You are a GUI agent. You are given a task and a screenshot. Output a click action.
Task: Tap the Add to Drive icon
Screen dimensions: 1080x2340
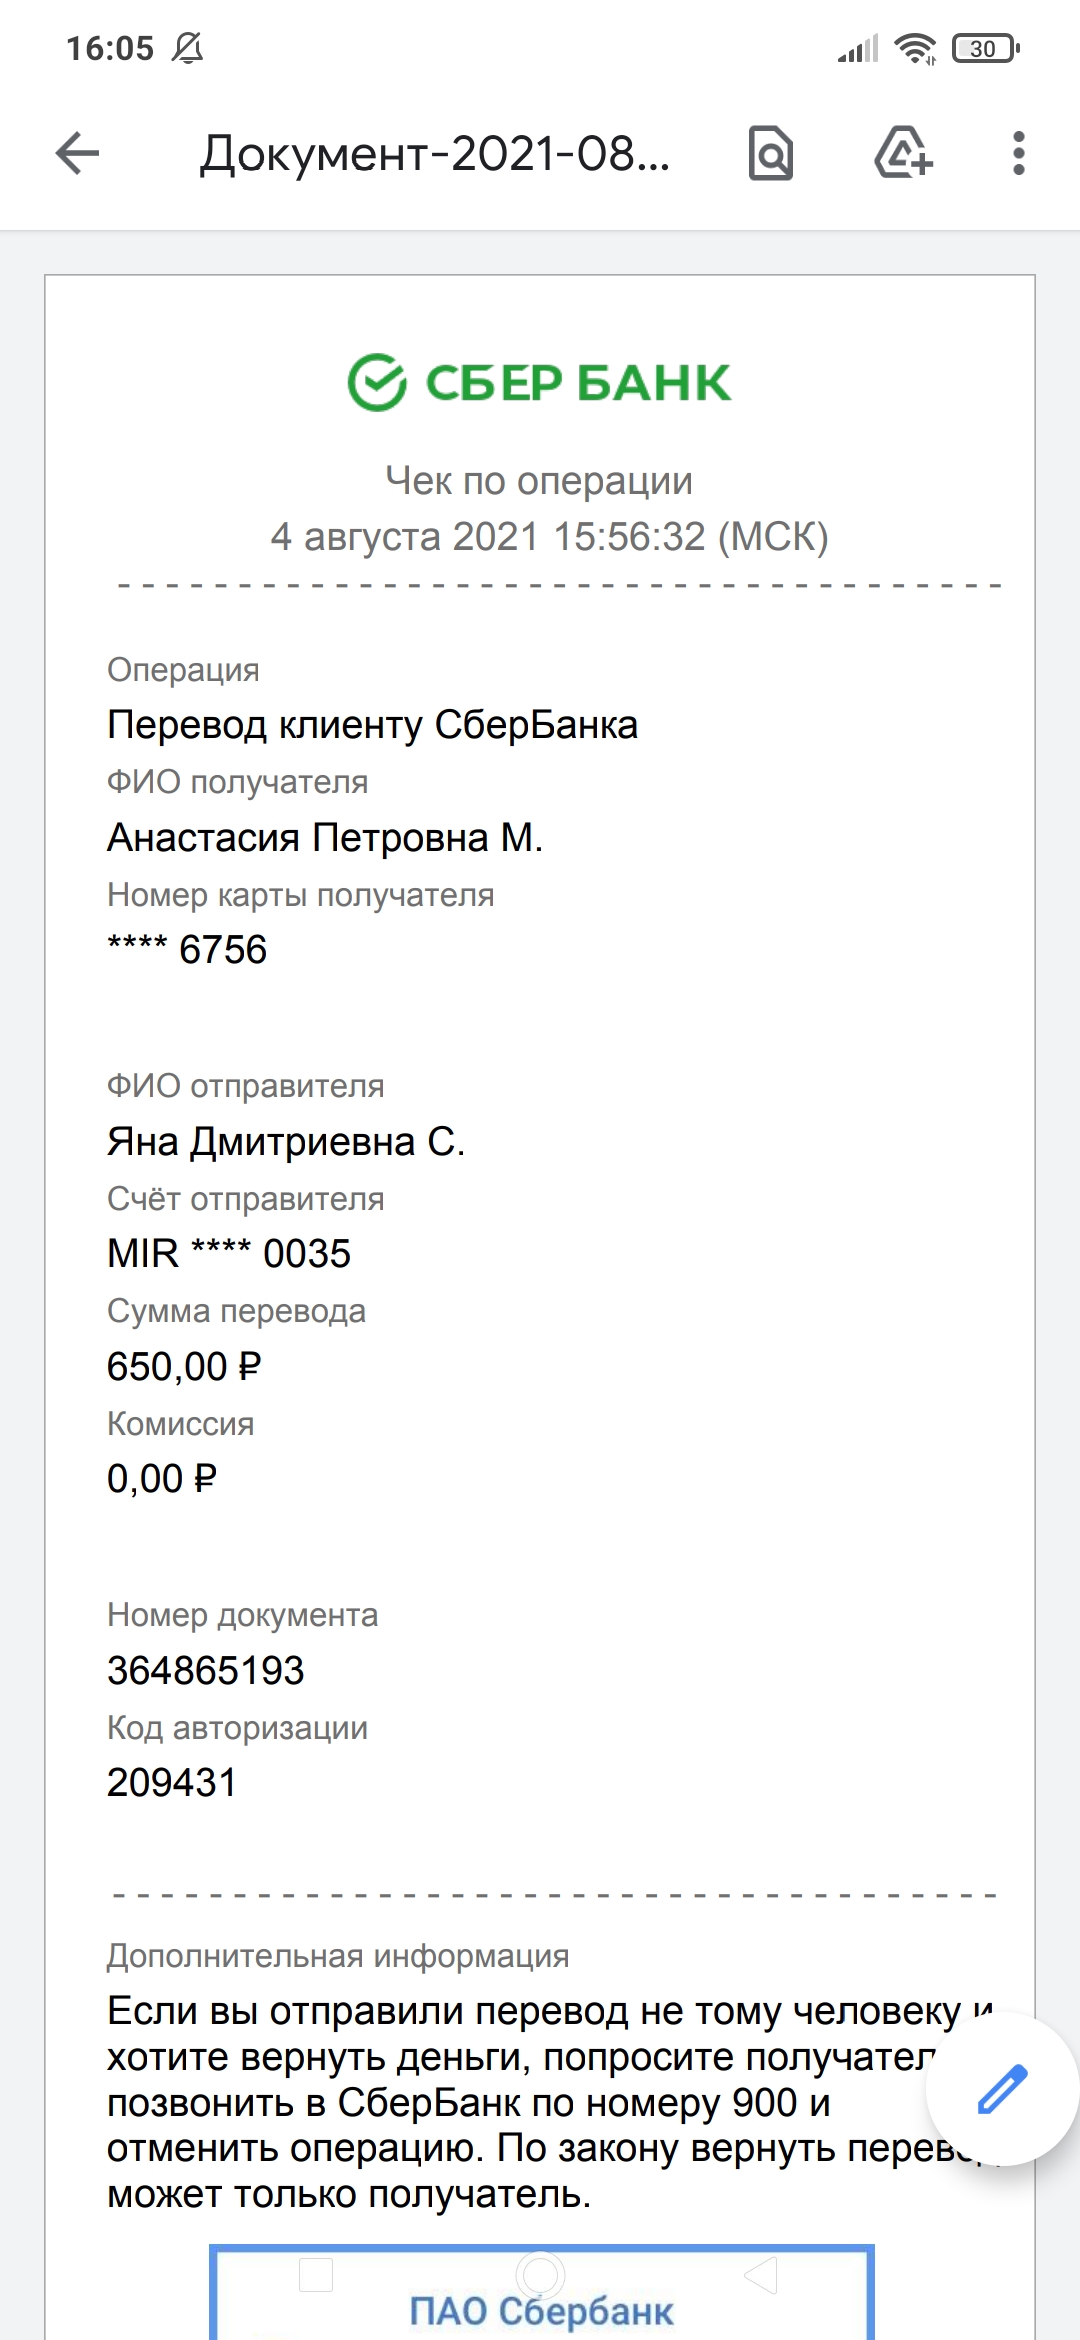click(903, 154)
